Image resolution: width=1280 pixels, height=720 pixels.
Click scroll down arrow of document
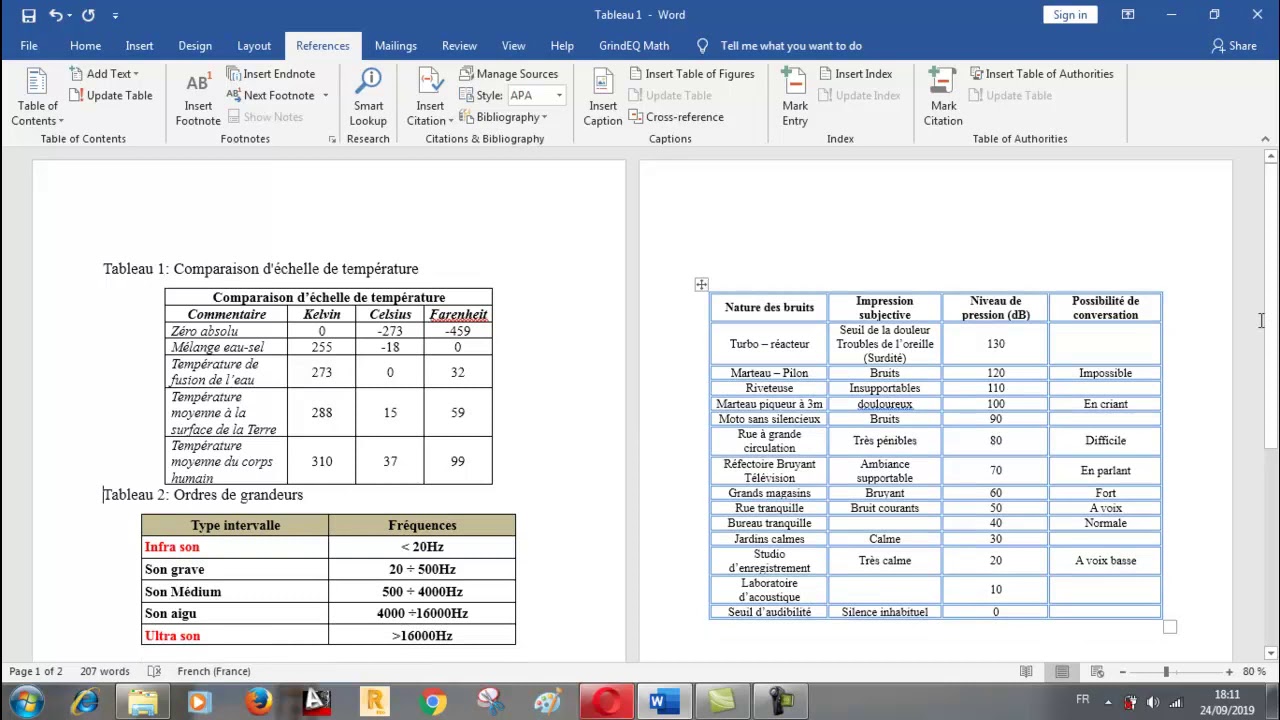1271,653
